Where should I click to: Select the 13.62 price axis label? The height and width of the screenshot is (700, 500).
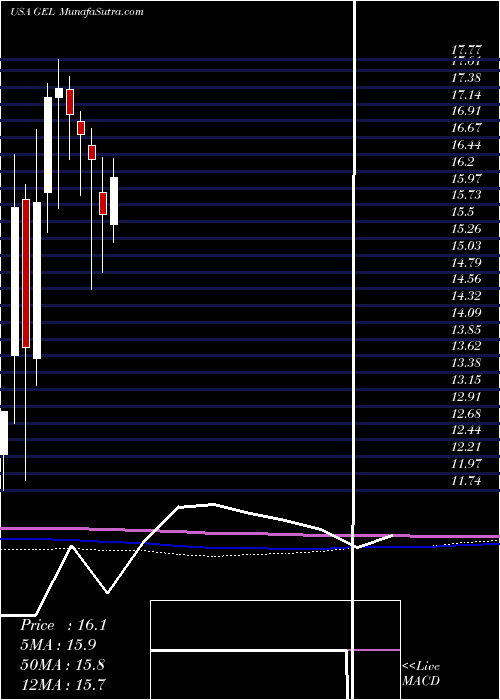466,346
